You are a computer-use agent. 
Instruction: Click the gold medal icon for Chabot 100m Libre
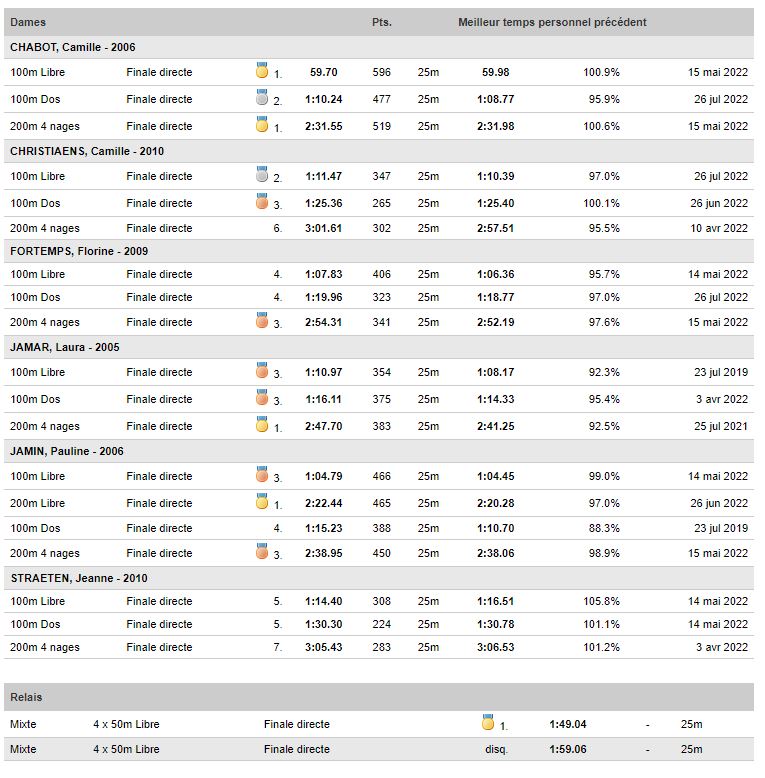point(262,70)
